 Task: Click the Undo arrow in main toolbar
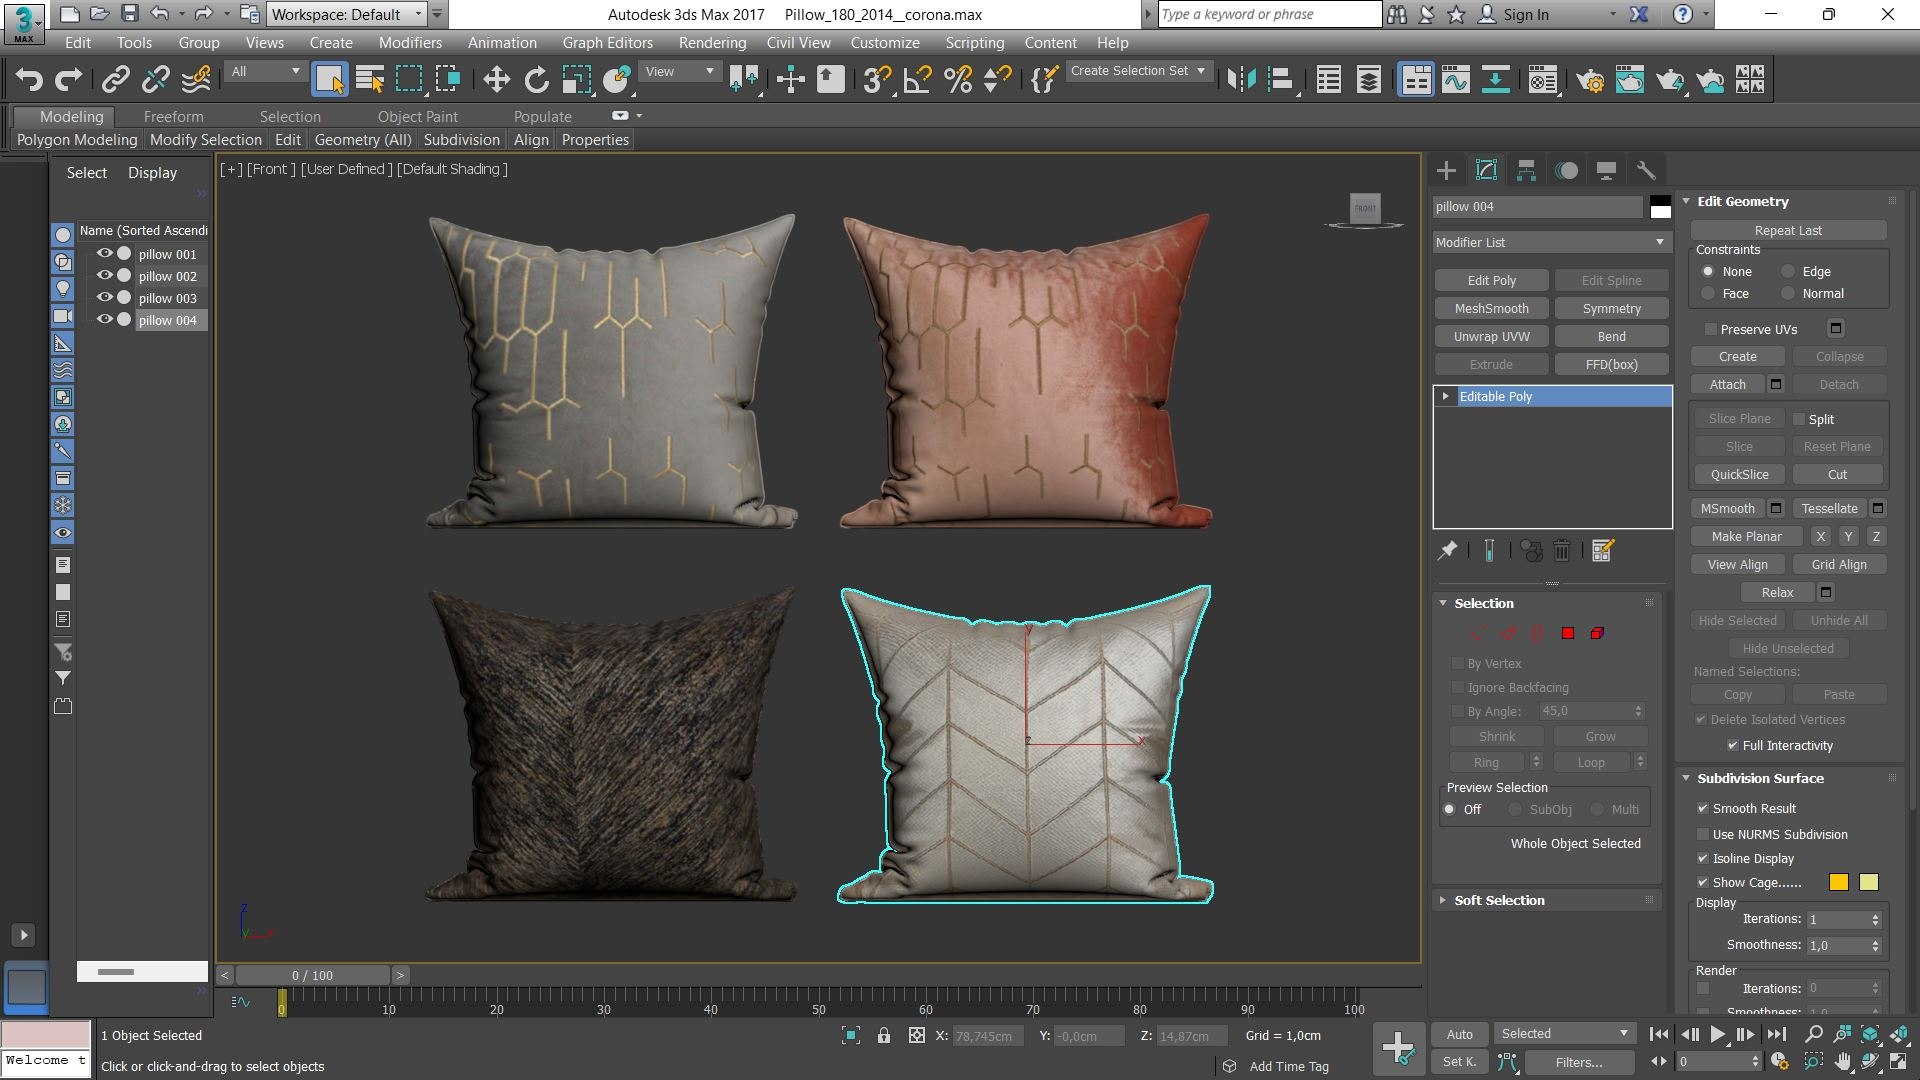click(x=29, y=80)
